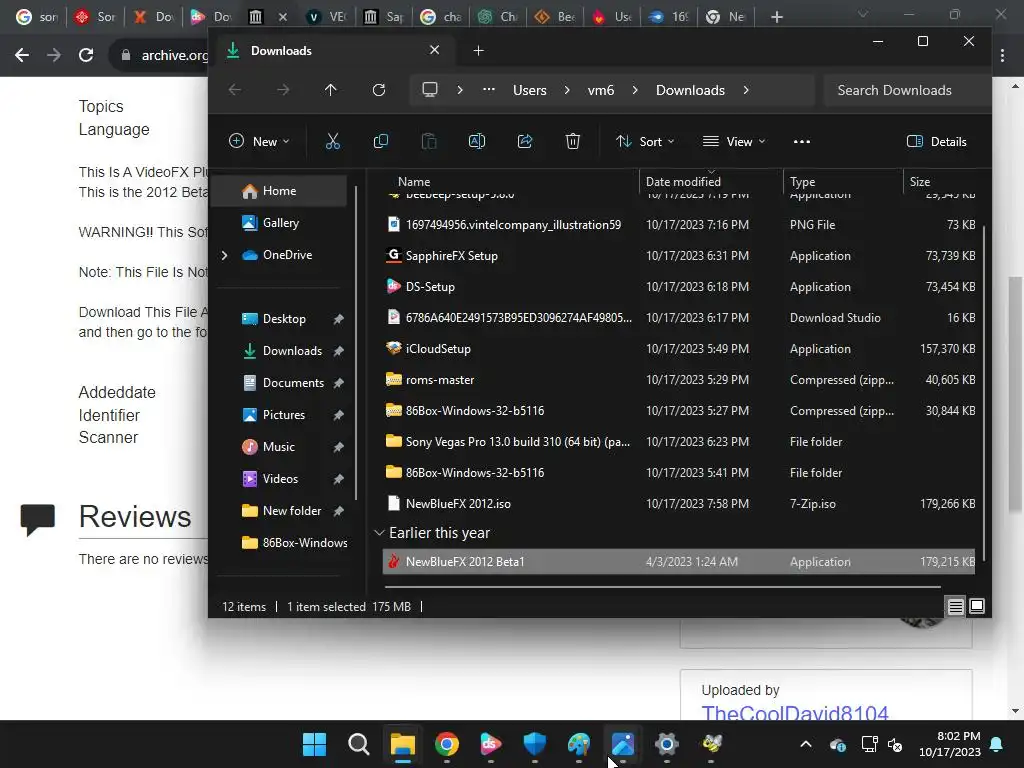Click the File Explorer taskbar icon
The height and width of the screenshot is (768, 1024).
tap(403, 744)
